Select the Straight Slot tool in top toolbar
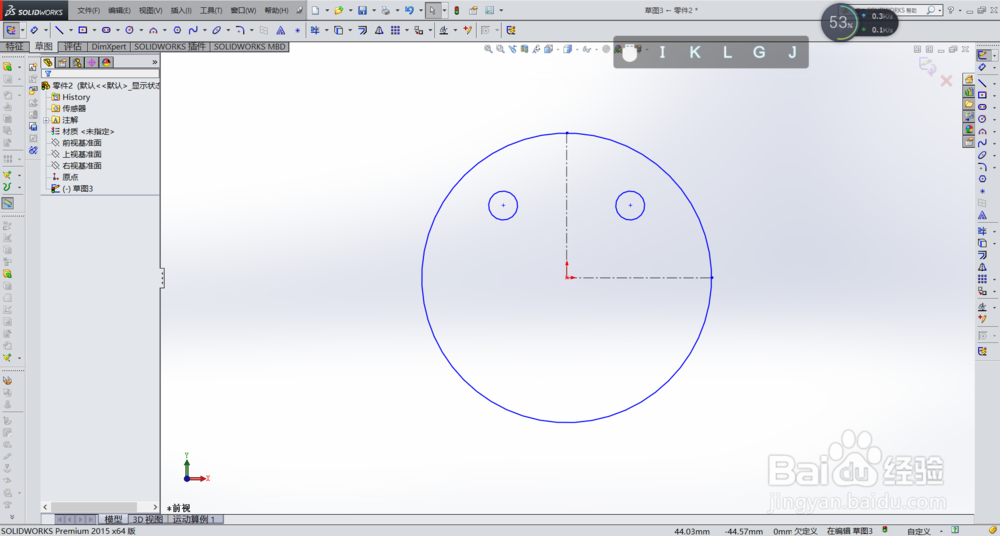 (x=106, y=30)
